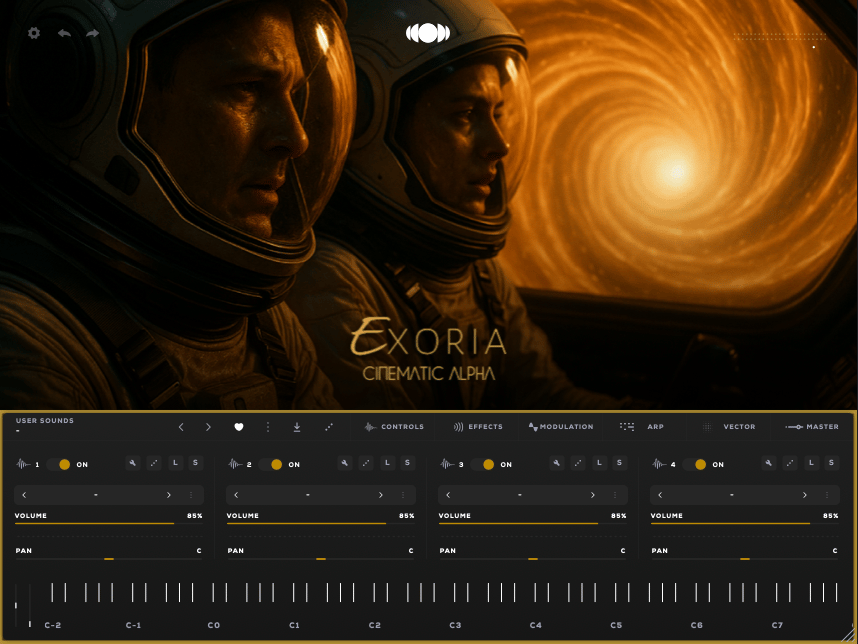Click layer 1 waveform icon
The height and width of the screenshot is (644, 858).
(23, 464)
